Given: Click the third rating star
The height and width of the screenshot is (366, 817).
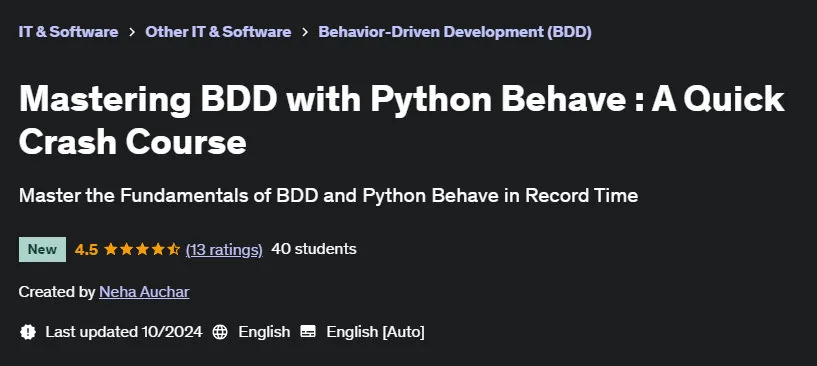Looking at the screenshot, I should [x=142, y=249].
